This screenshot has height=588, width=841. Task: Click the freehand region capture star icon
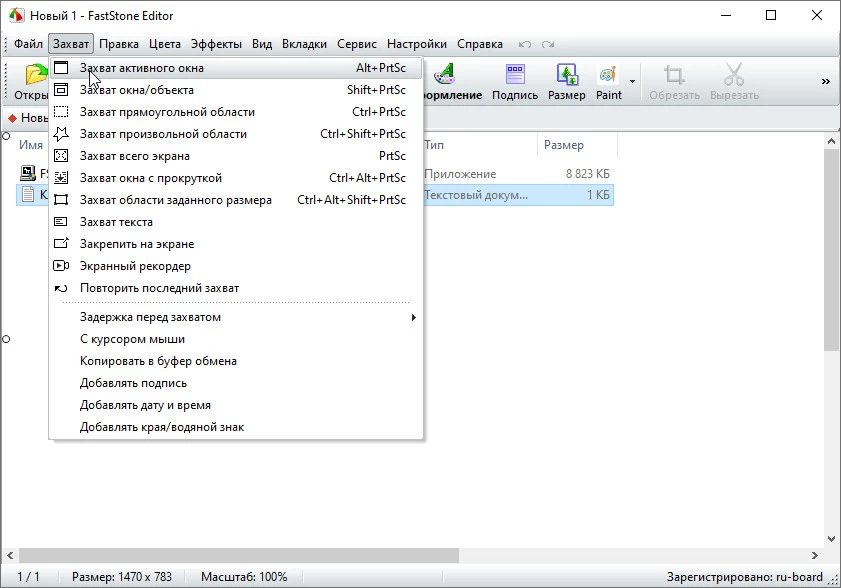coord(61,134)
